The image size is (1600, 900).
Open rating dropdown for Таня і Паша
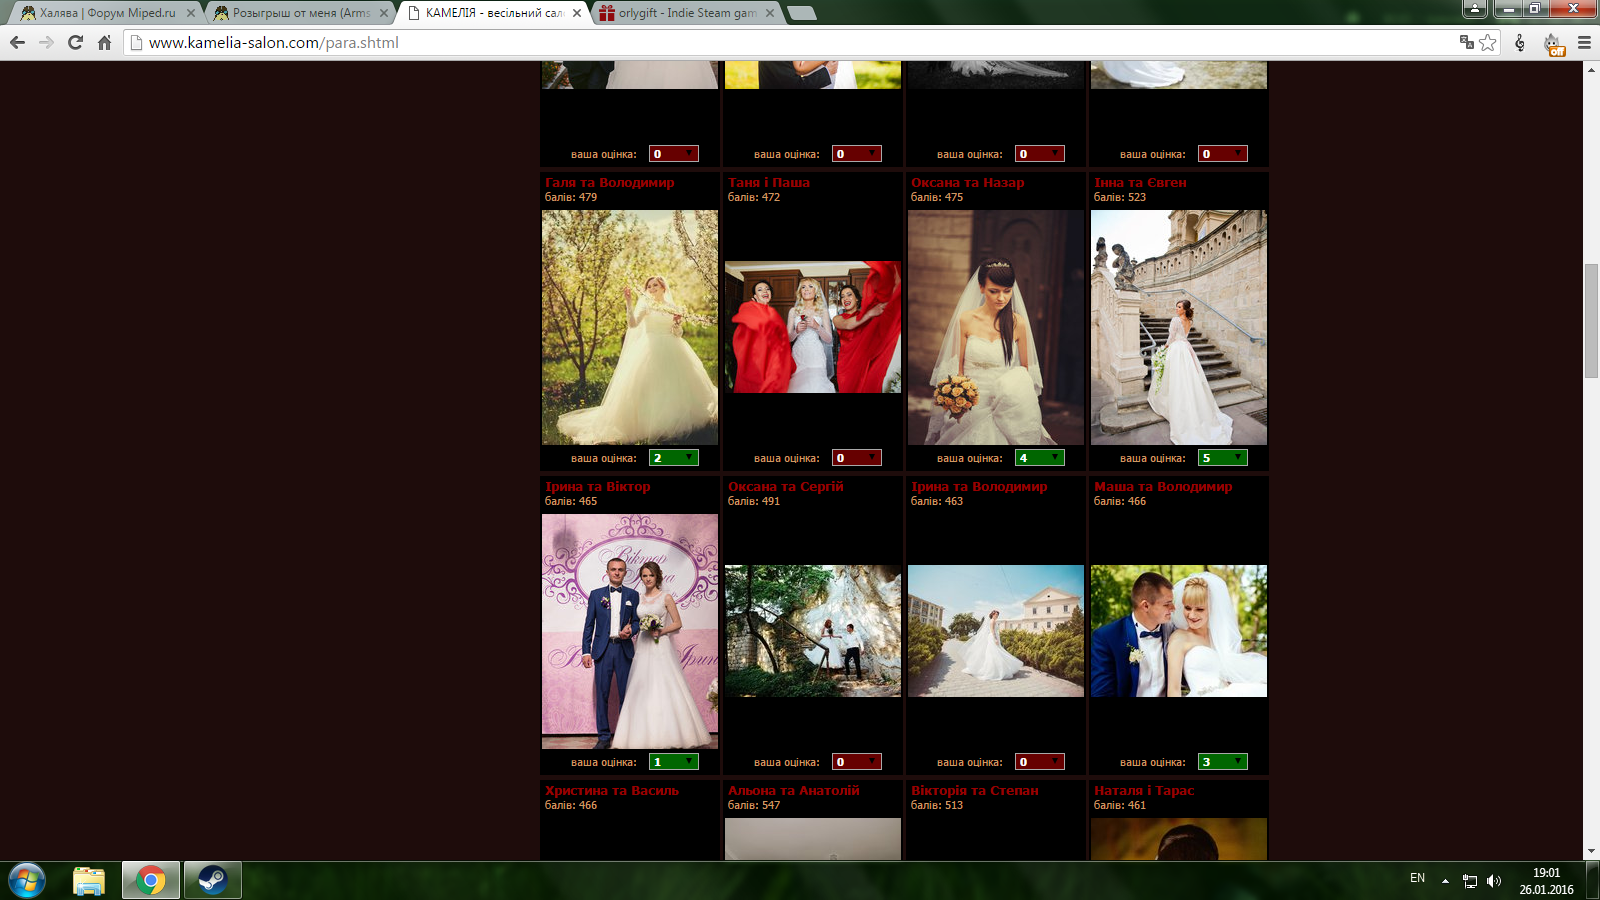coord(857,458)
